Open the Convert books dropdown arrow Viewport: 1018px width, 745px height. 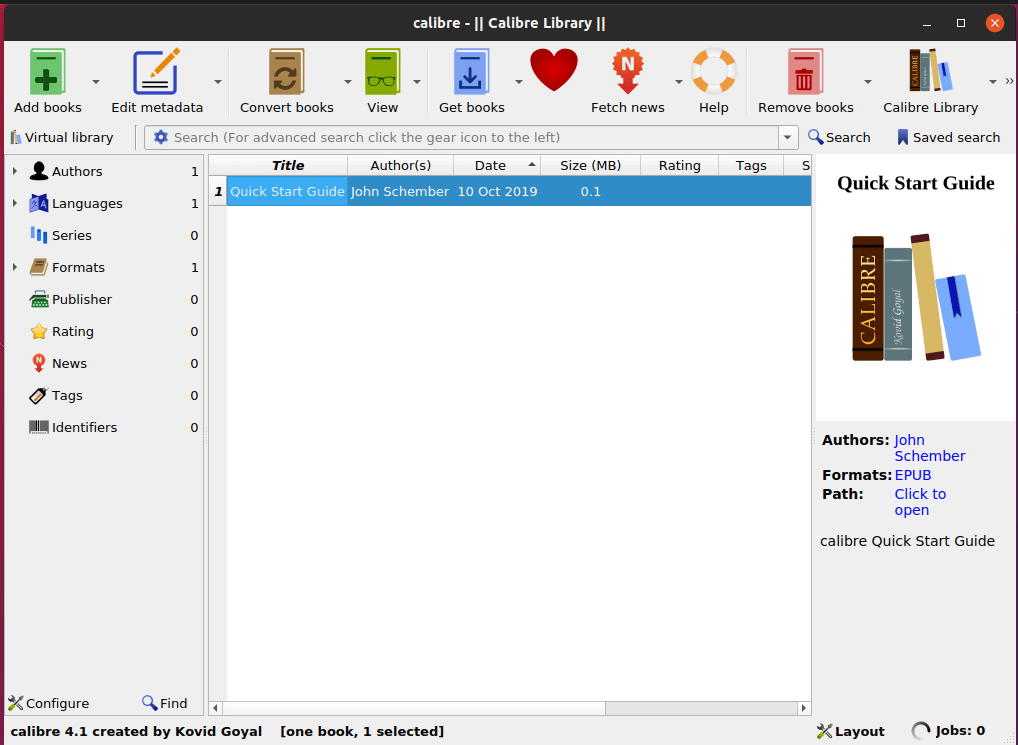coord(347,82)
